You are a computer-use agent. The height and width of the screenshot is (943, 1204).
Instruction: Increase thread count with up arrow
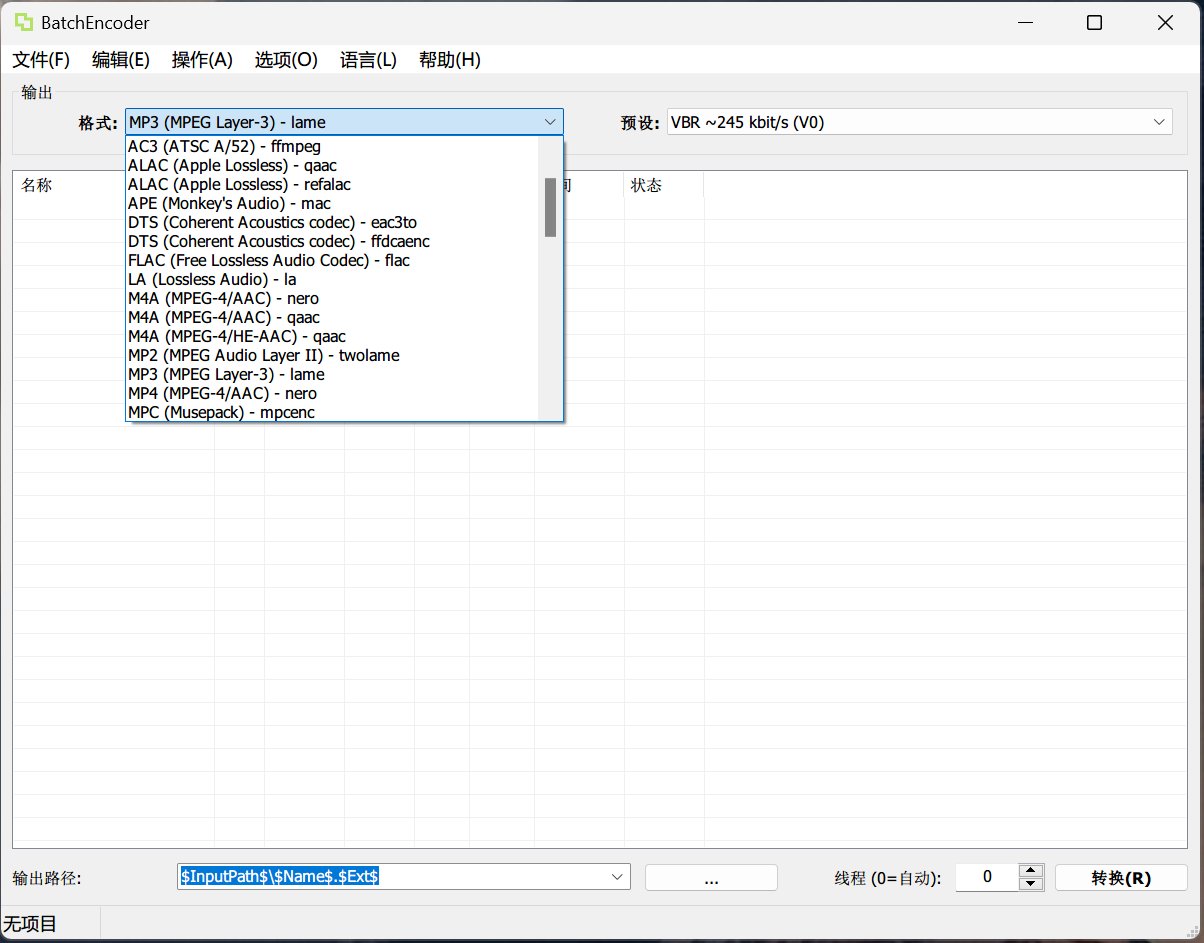(1031, 871)
